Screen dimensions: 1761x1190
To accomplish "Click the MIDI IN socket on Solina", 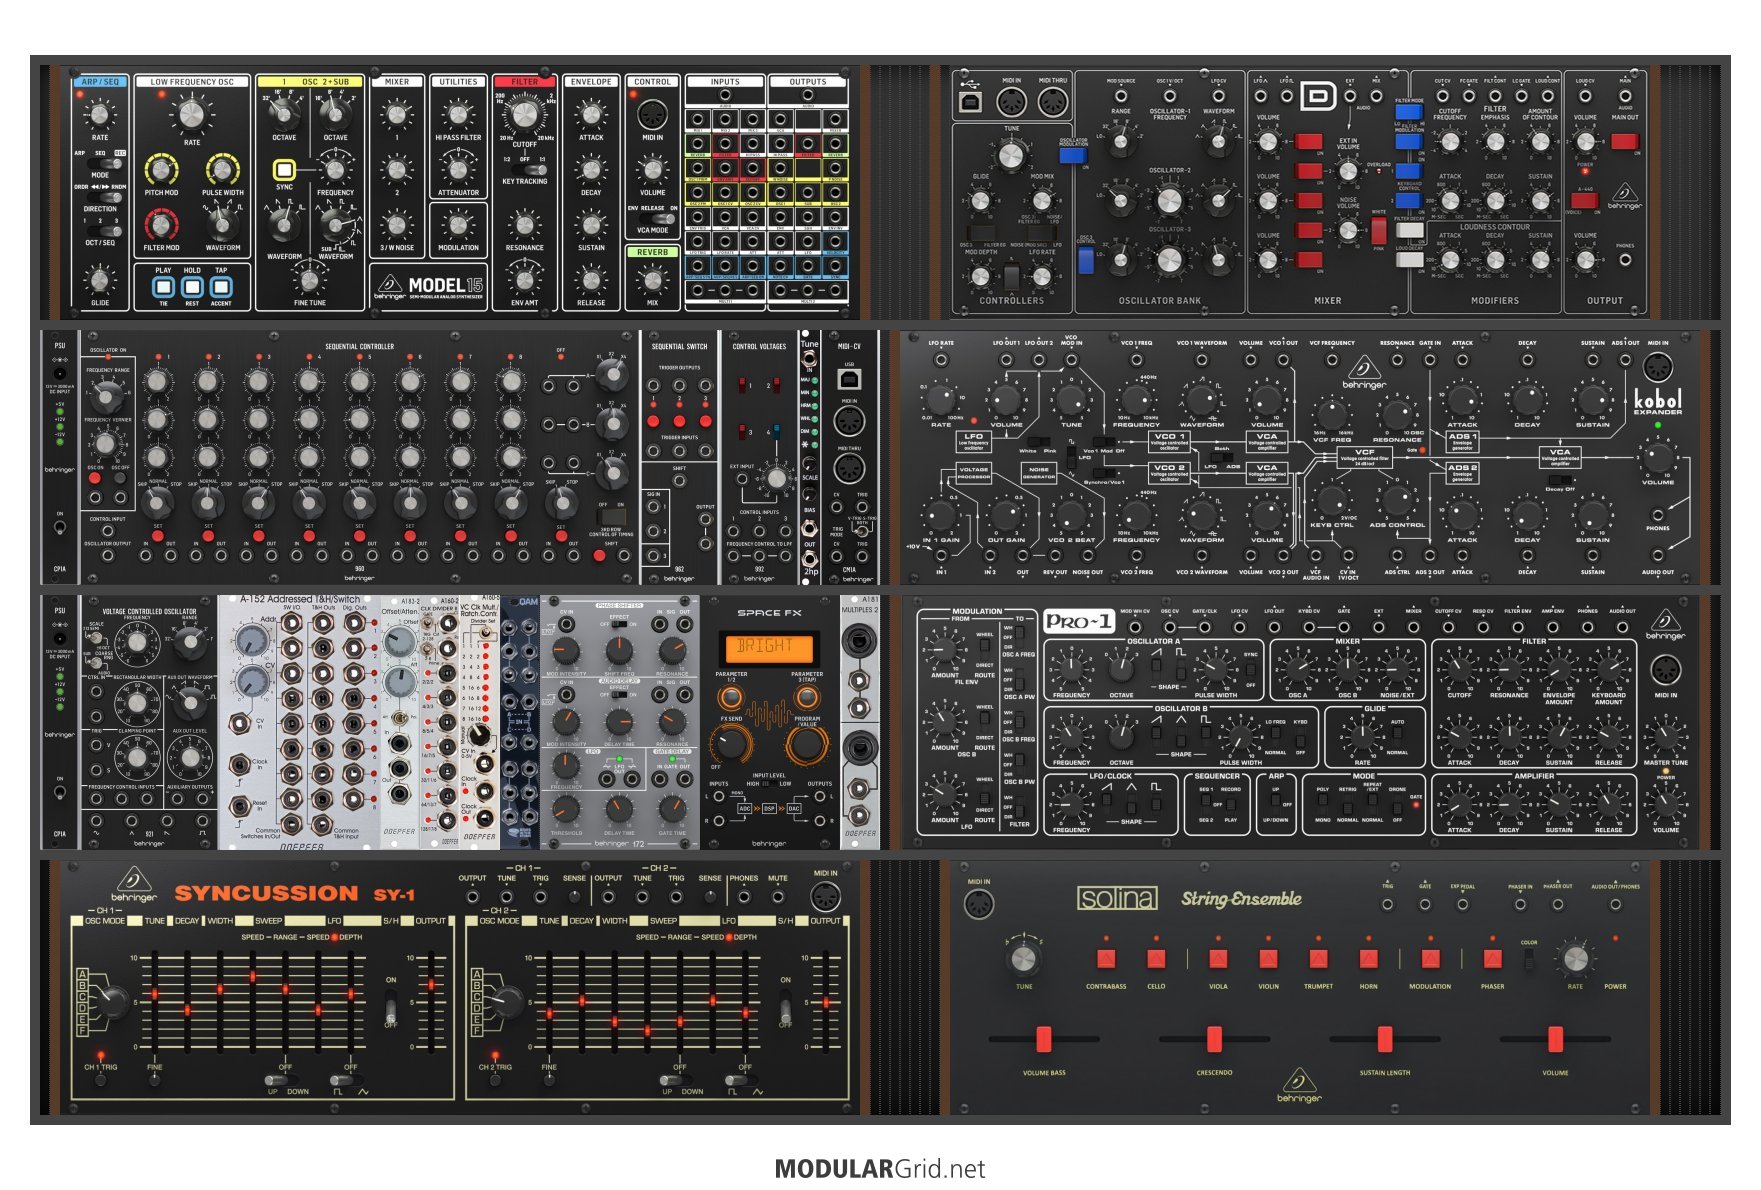I will [x=978, y=904].
